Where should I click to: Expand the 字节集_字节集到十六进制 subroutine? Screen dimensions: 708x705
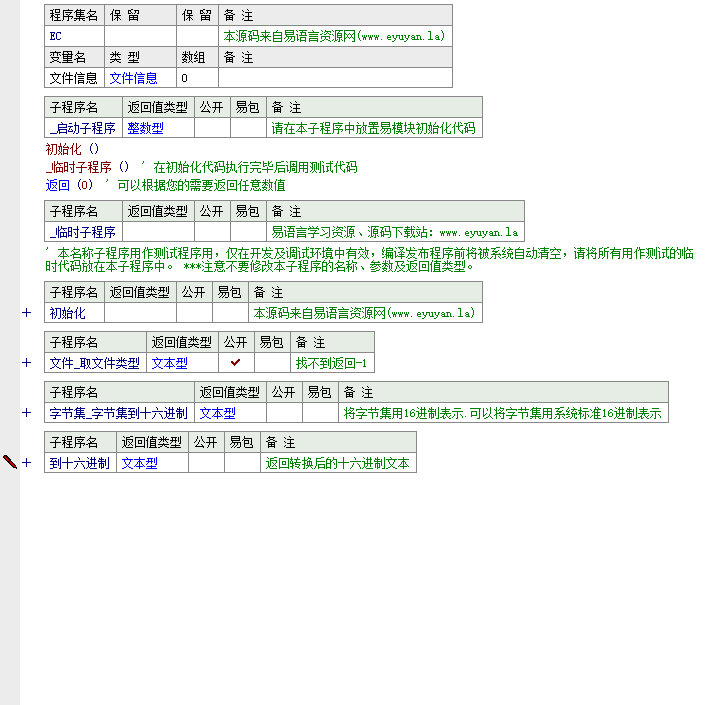(x=27, y=413)
